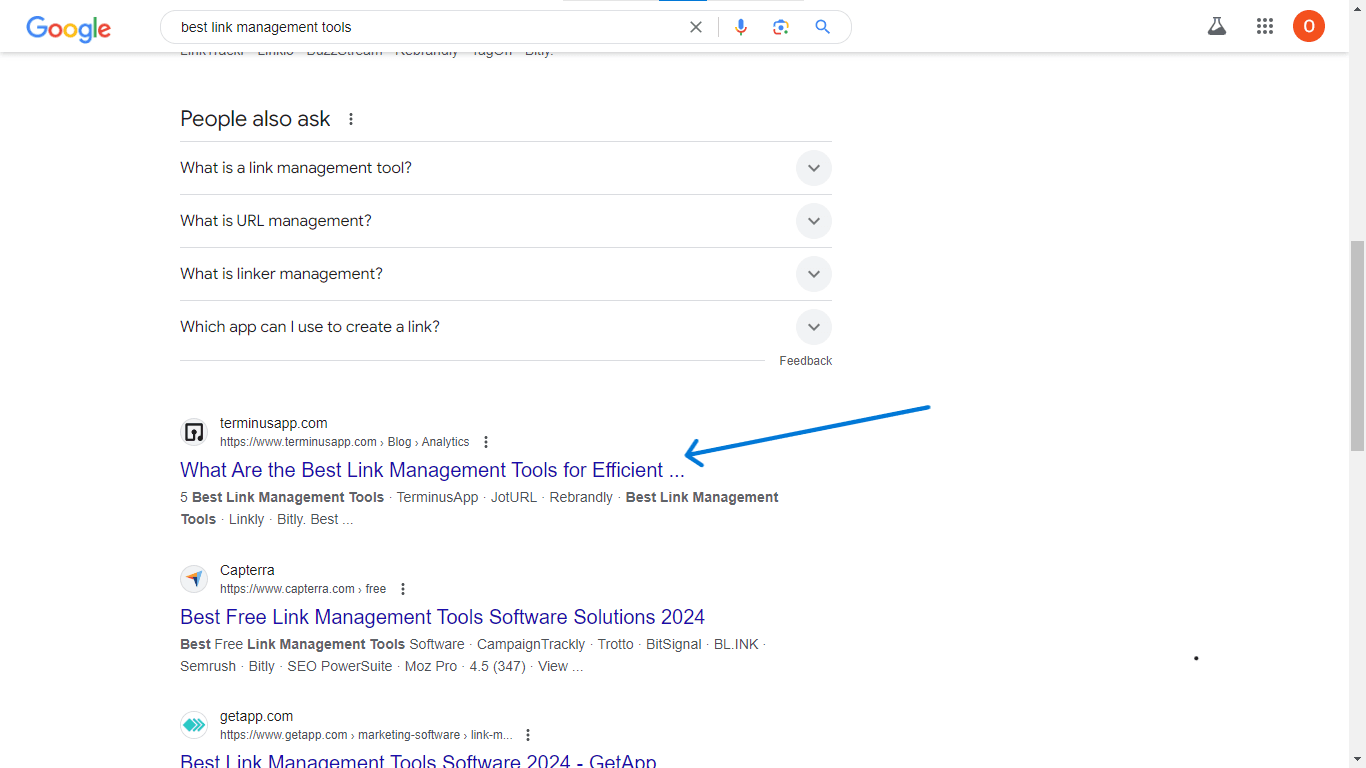Open "What Are the Best Link Management Tools" result

click(432, 470)
